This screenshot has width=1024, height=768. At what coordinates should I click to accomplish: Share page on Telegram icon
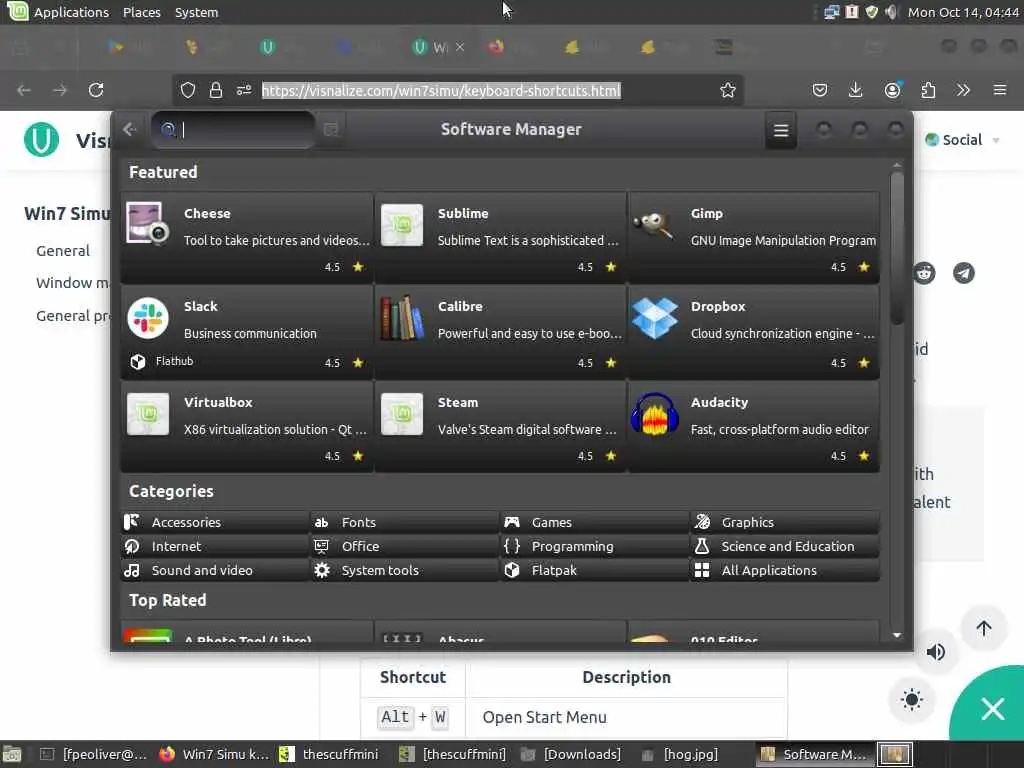tap(964, 273)
